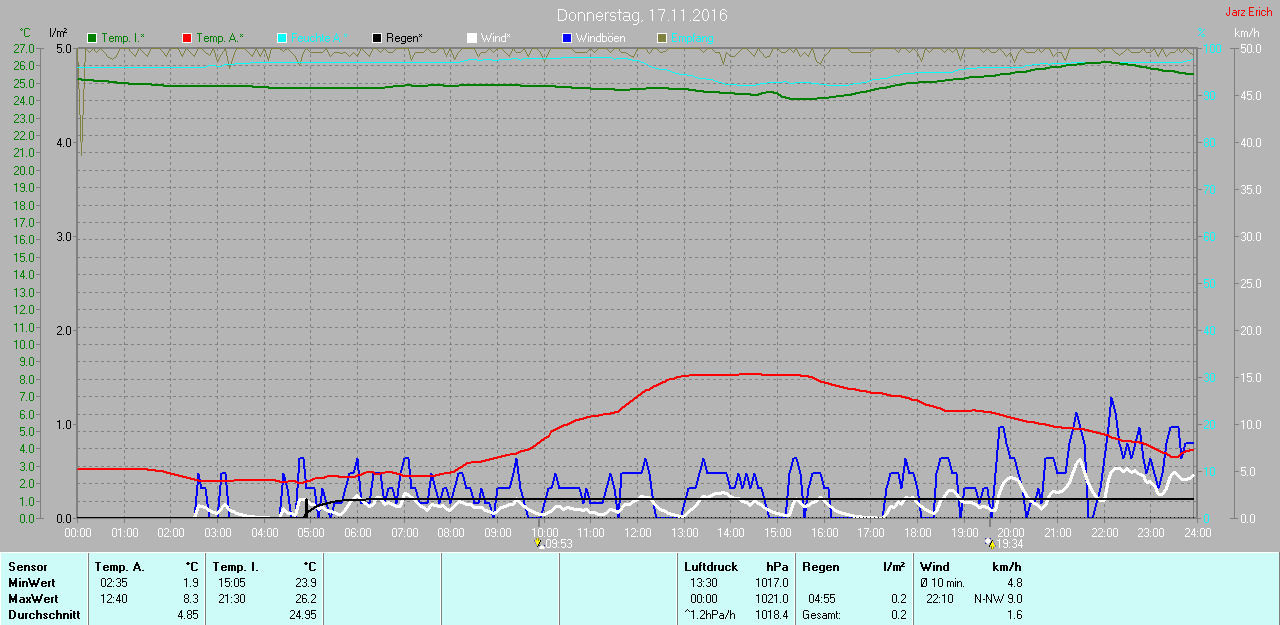Toggle the Regen series legend label
Viewport: 1280px width, 625px height.
pos(404,38)
